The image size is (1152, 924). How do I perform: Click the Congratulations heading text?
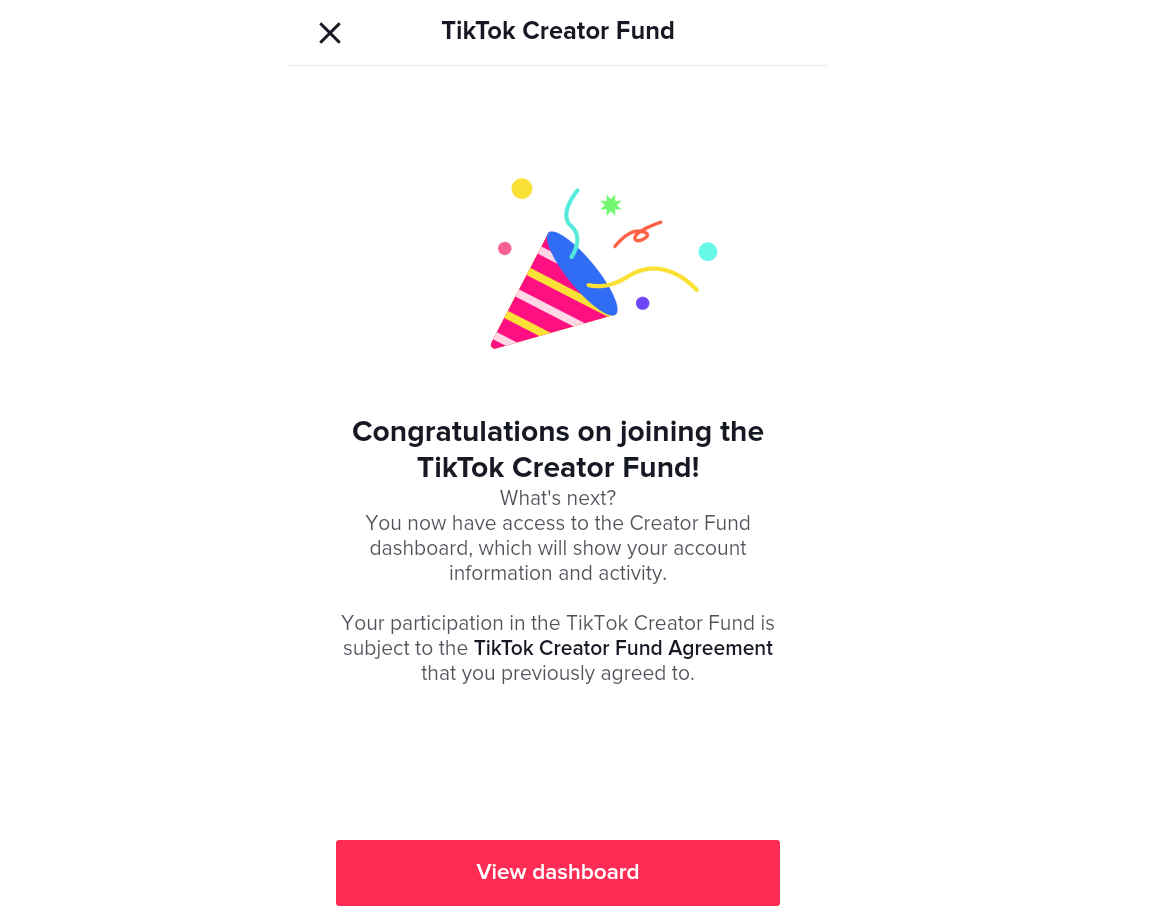point(558,449)
